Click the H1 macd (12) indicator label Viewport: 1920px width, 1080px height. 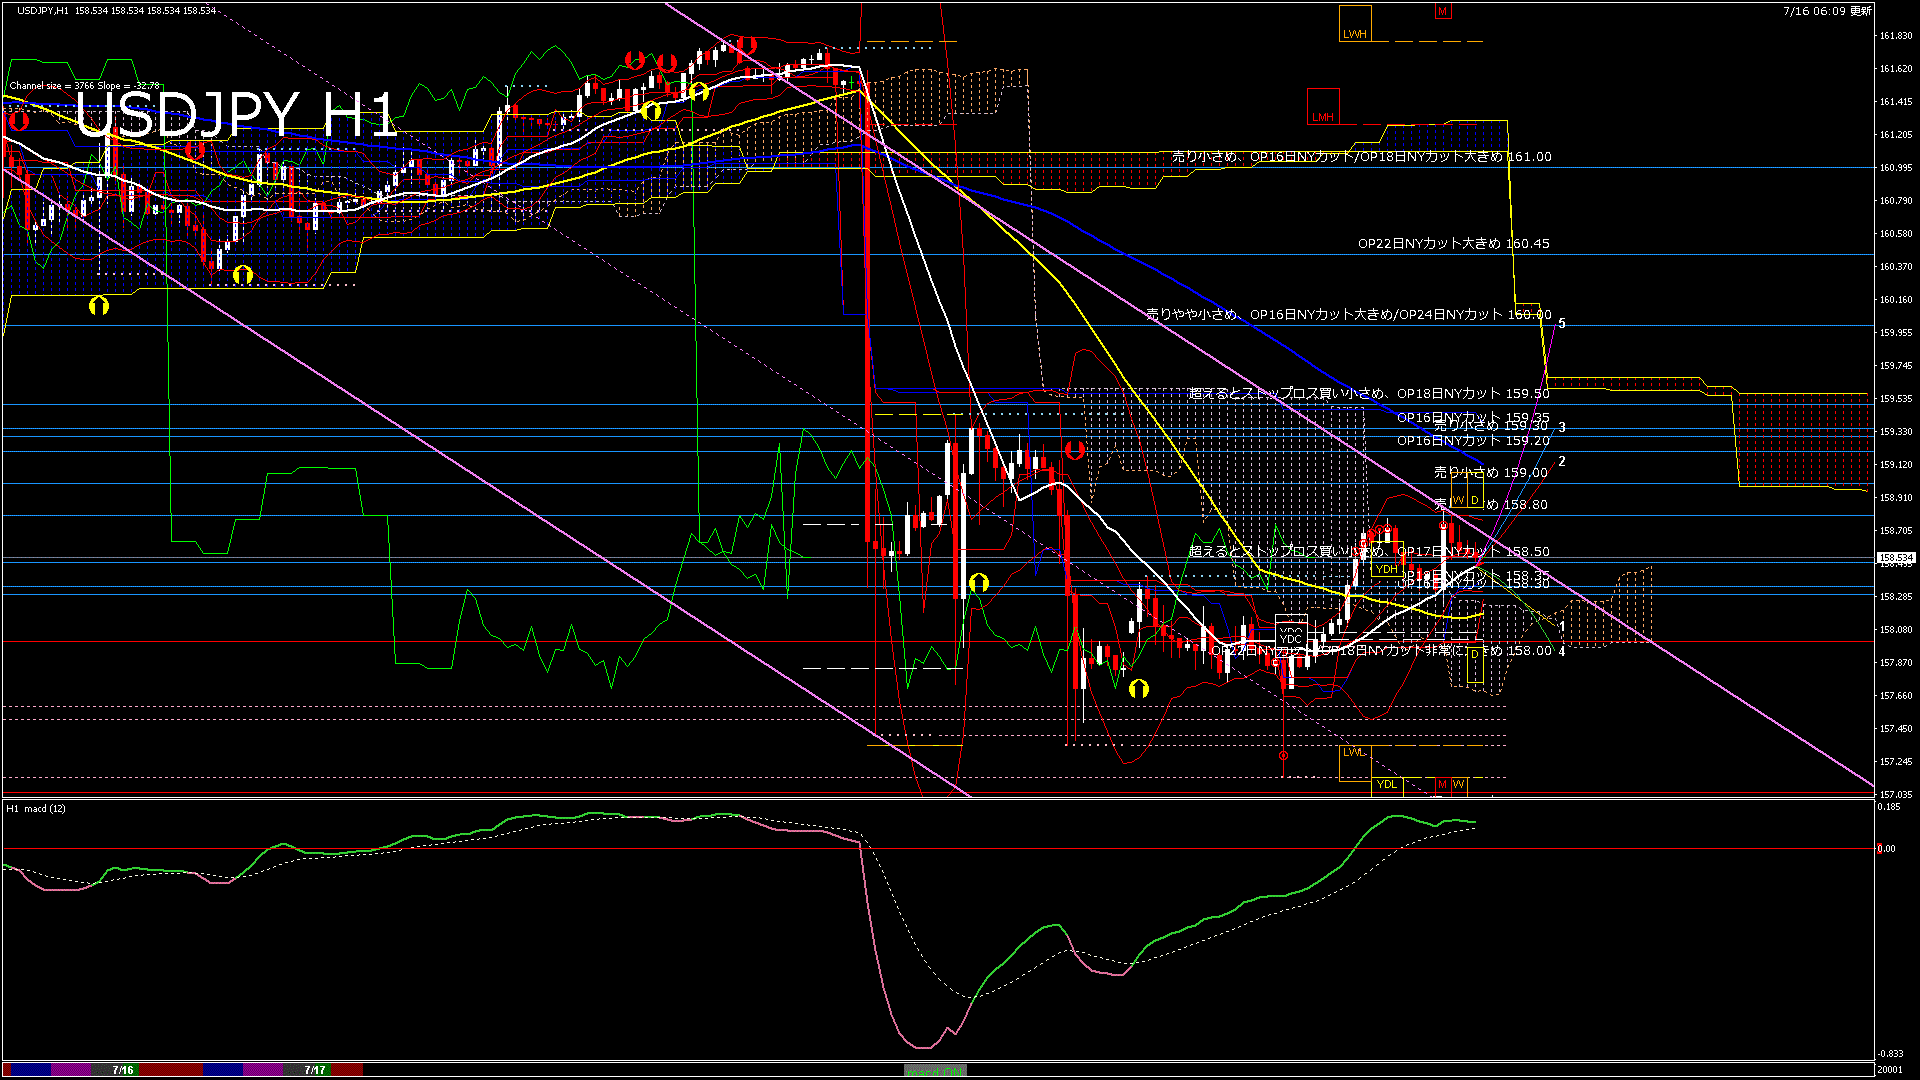[36, 808]
